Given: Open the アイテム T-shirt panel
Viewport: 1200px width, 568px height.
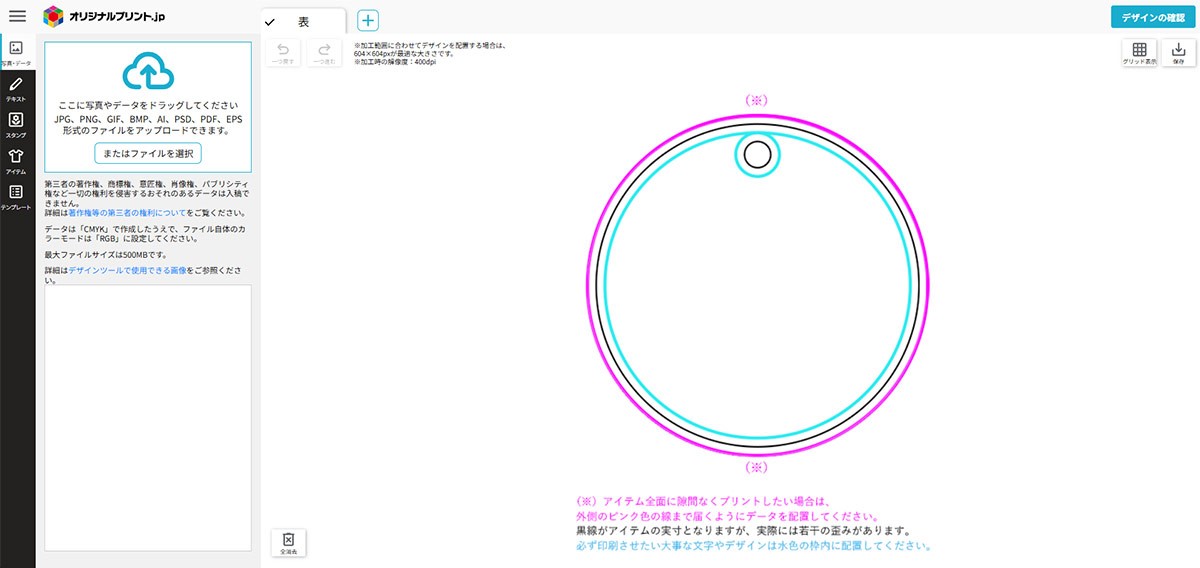Looking at the screenshot, I should click(17, 160).
